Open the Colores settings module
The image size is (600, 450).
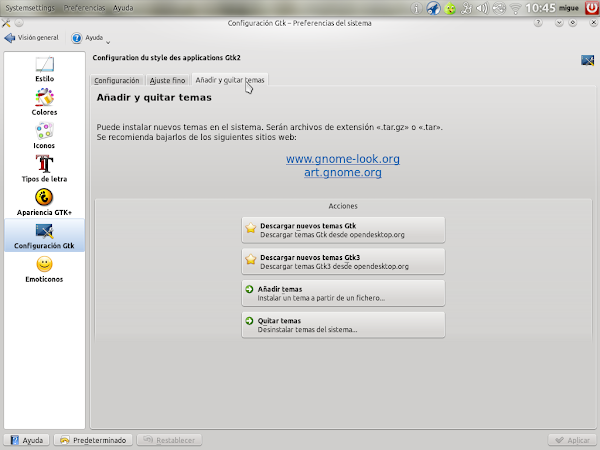pos(44,102)
